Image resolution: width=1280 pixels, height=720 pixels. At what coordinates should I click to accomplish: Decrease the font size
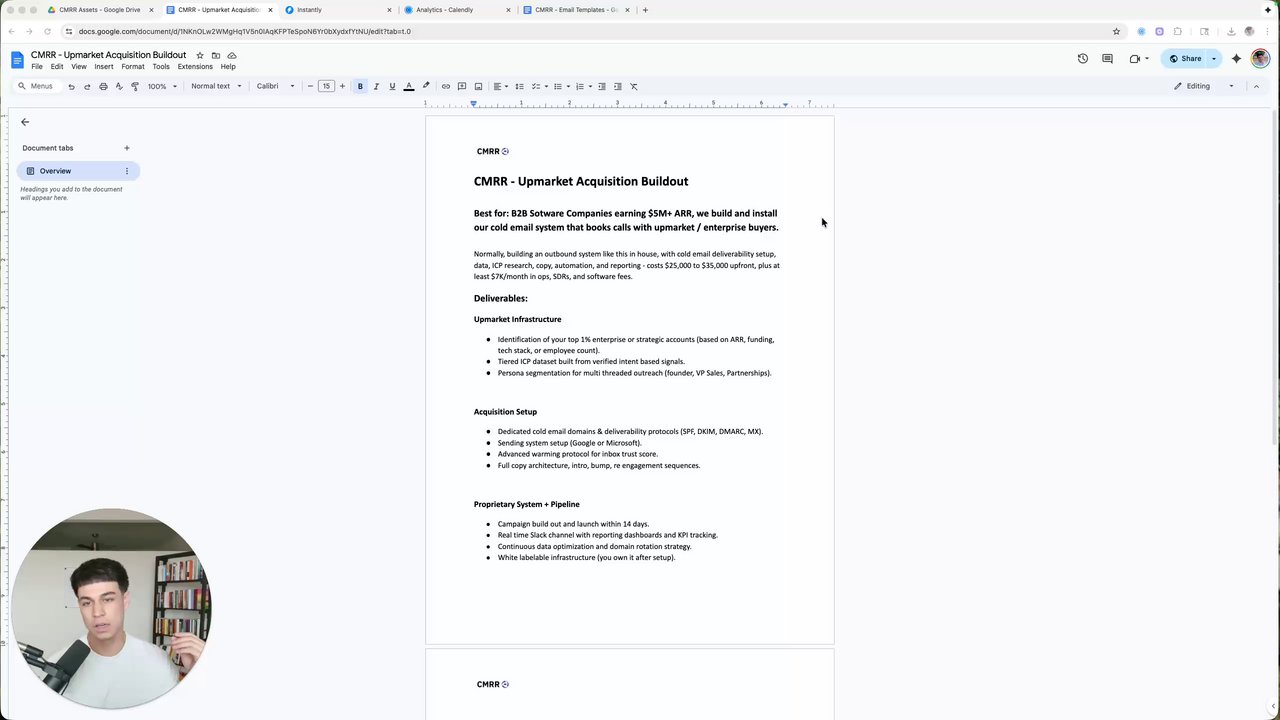[x=310, y=86]
